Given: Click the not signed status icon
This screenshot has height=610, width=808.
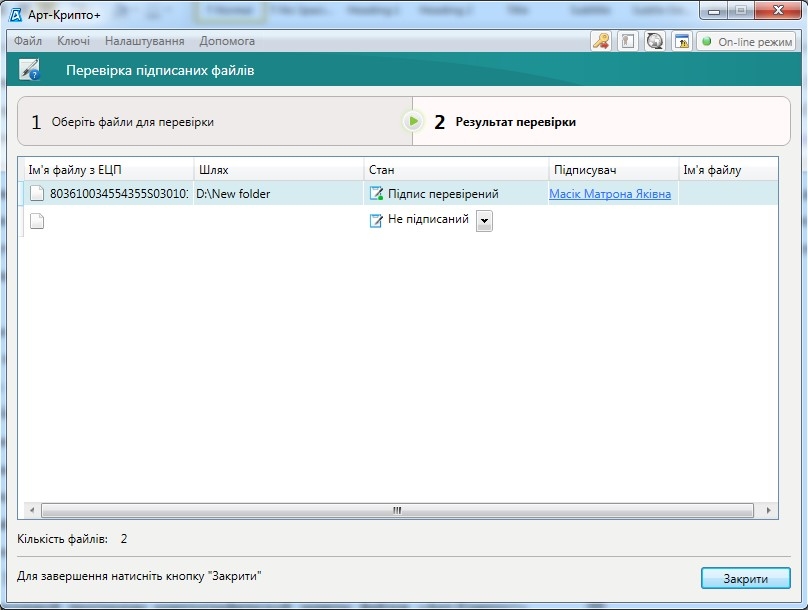Looking at the screenshot, I should (x=376, y=220).
